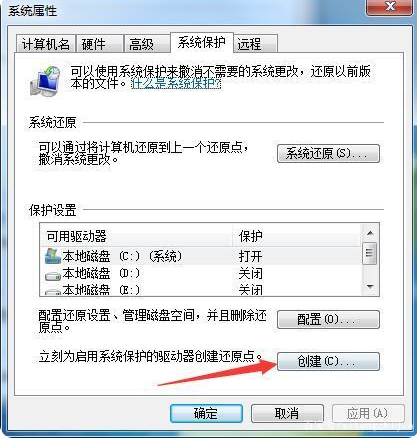Click the 配置(O)... button
The height and width of the screenshot is (438, 417).
click(328, 319)
